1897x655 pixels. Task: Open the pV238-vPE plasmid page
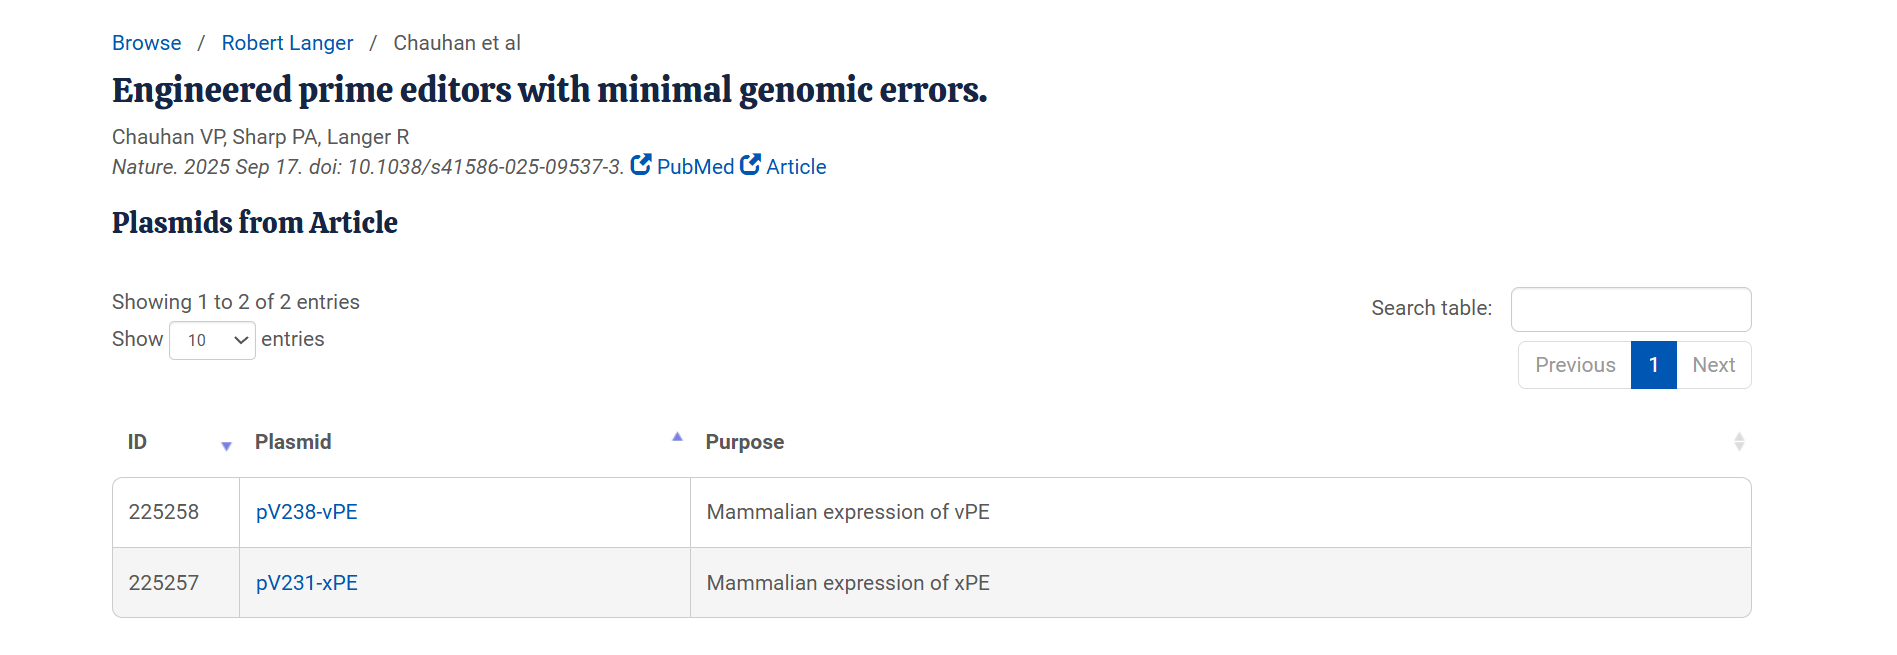306,512
